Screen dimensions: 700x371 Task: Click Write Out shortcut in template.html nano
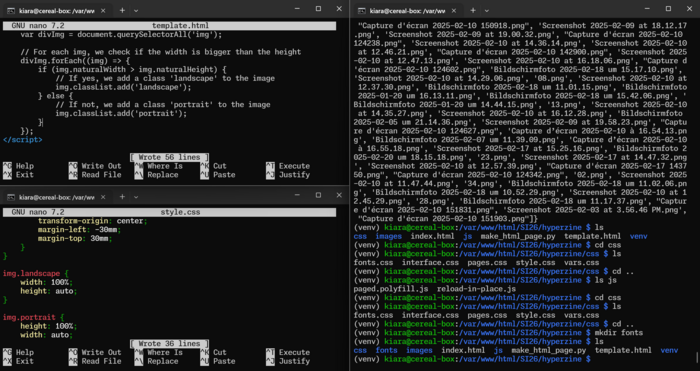pos(95,166)
